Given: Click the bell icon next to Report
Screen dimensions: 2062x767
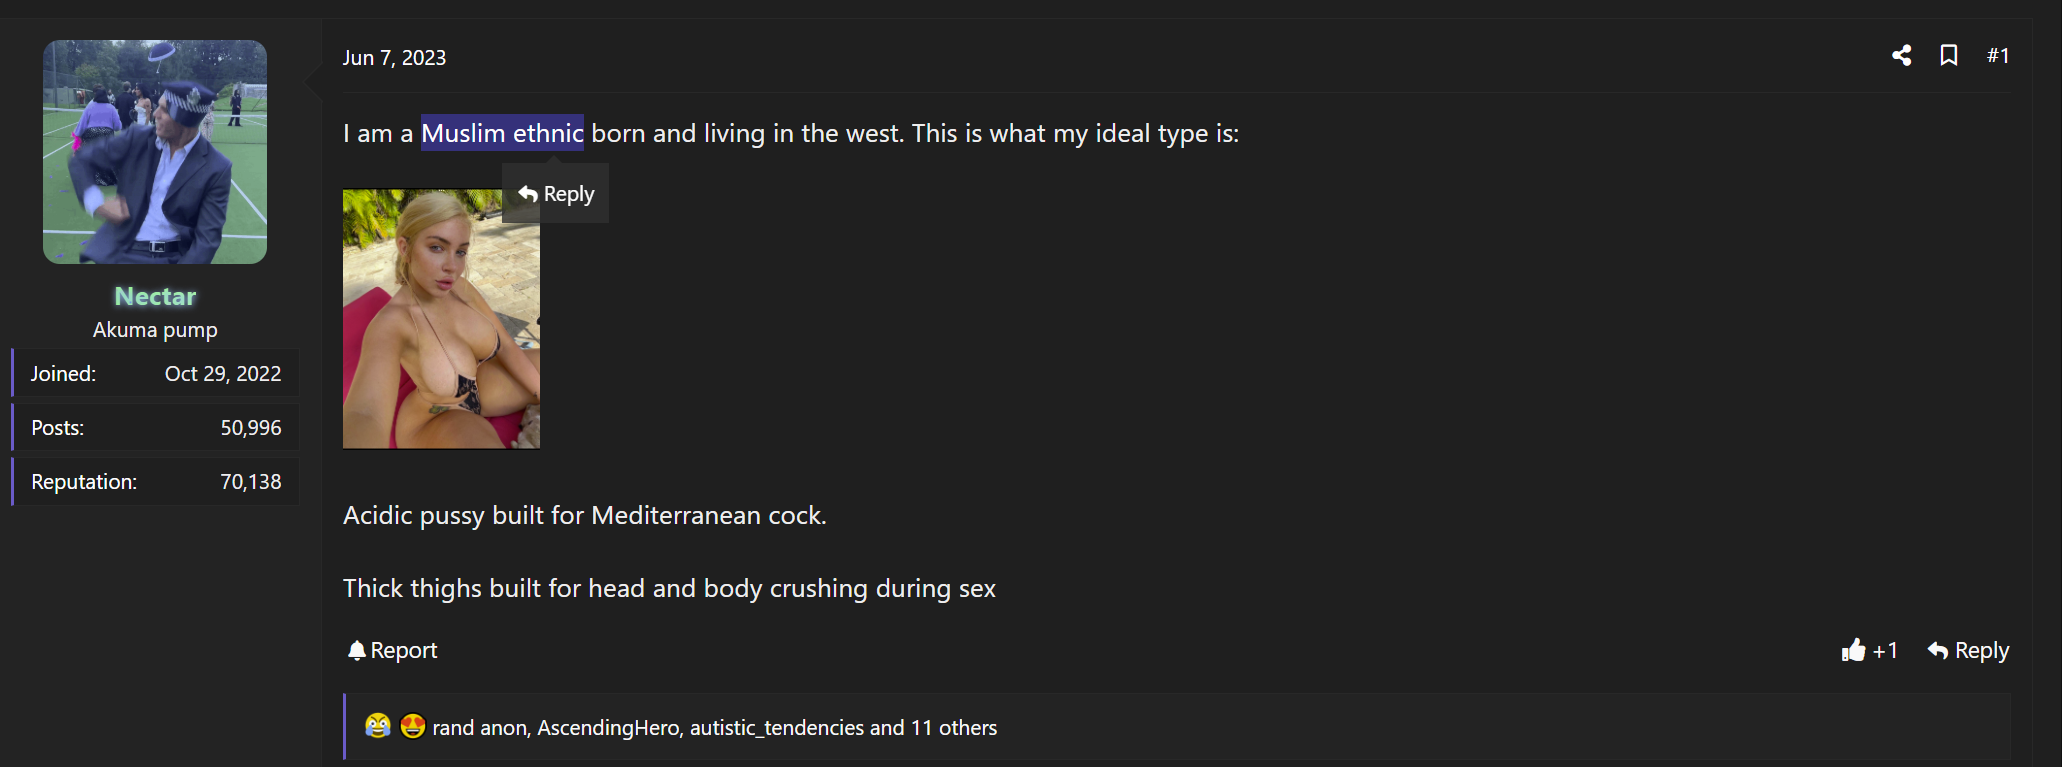Looking at the screenshot, I should pyautogui.click(x=356, y=651).
